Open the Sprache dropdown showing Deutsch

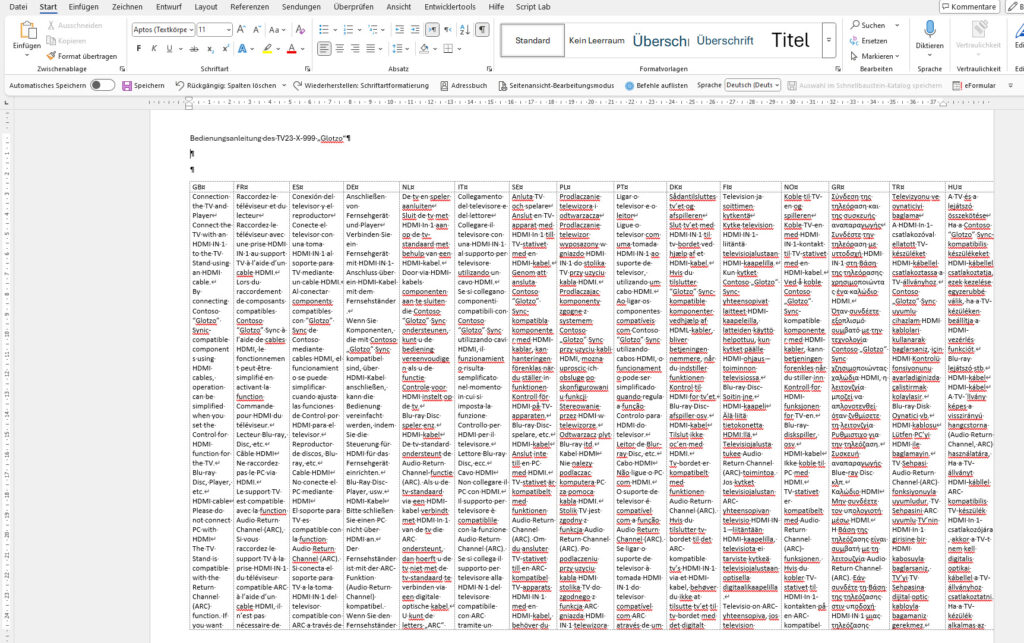tap(752, 85)
